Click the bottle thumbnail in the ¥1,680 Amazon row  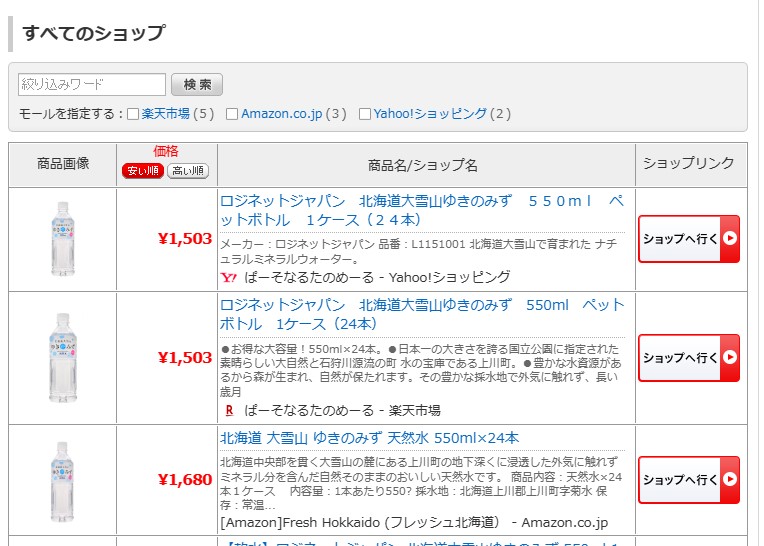pos(63,482)
